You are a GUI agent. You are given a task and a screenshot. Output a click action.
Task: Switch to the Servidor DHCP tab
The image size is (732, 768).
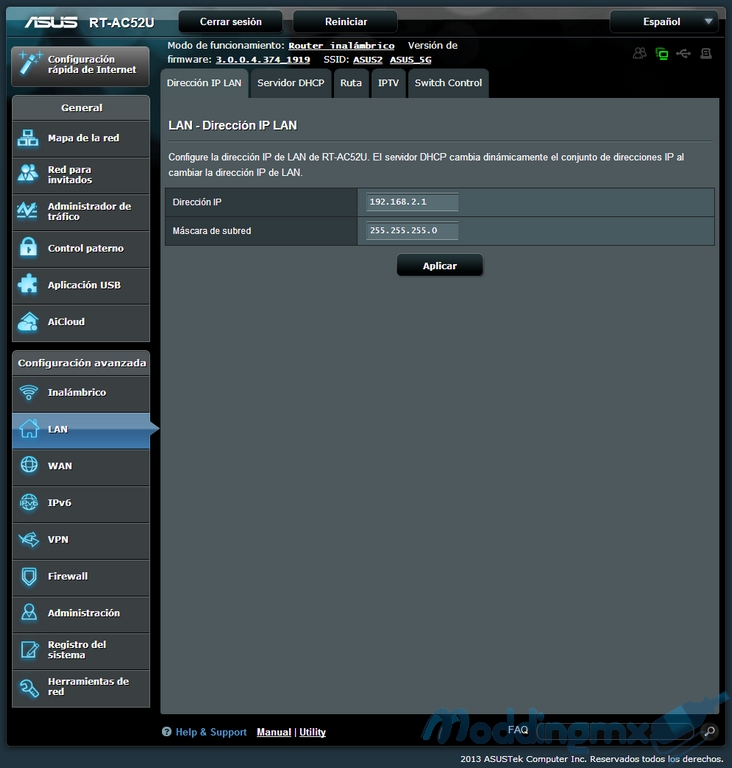[291, 83]
